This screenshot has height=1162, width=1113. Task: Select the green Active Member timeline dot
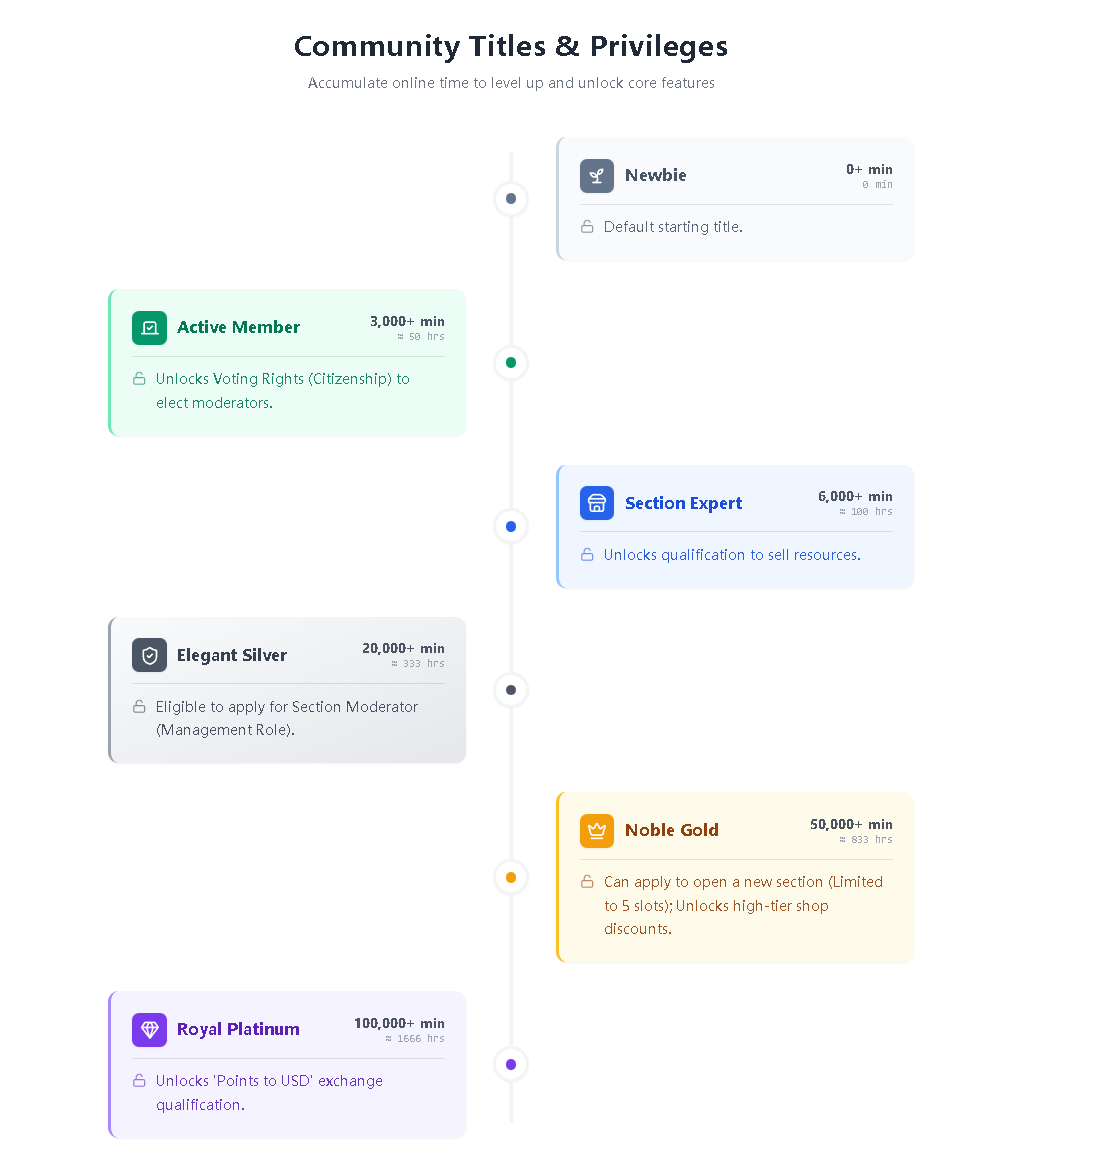[x=511, y=363]
